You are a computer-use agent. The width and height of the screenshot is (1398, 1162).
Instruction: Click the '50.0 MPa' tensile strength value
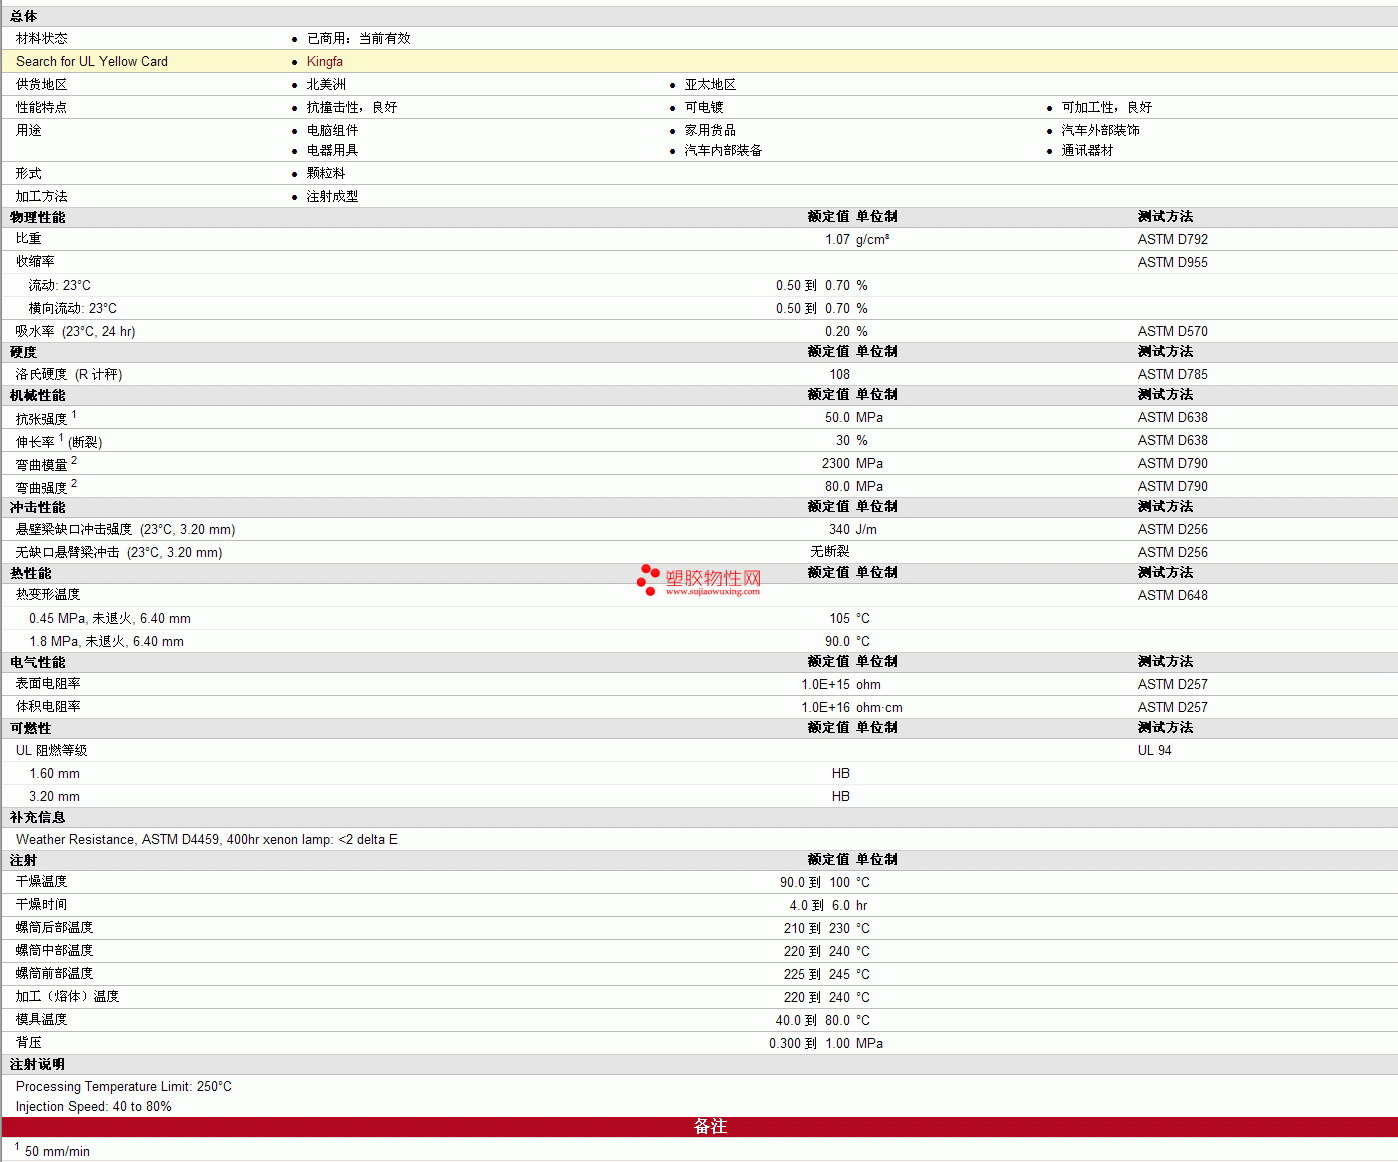(x=854, y=417)
